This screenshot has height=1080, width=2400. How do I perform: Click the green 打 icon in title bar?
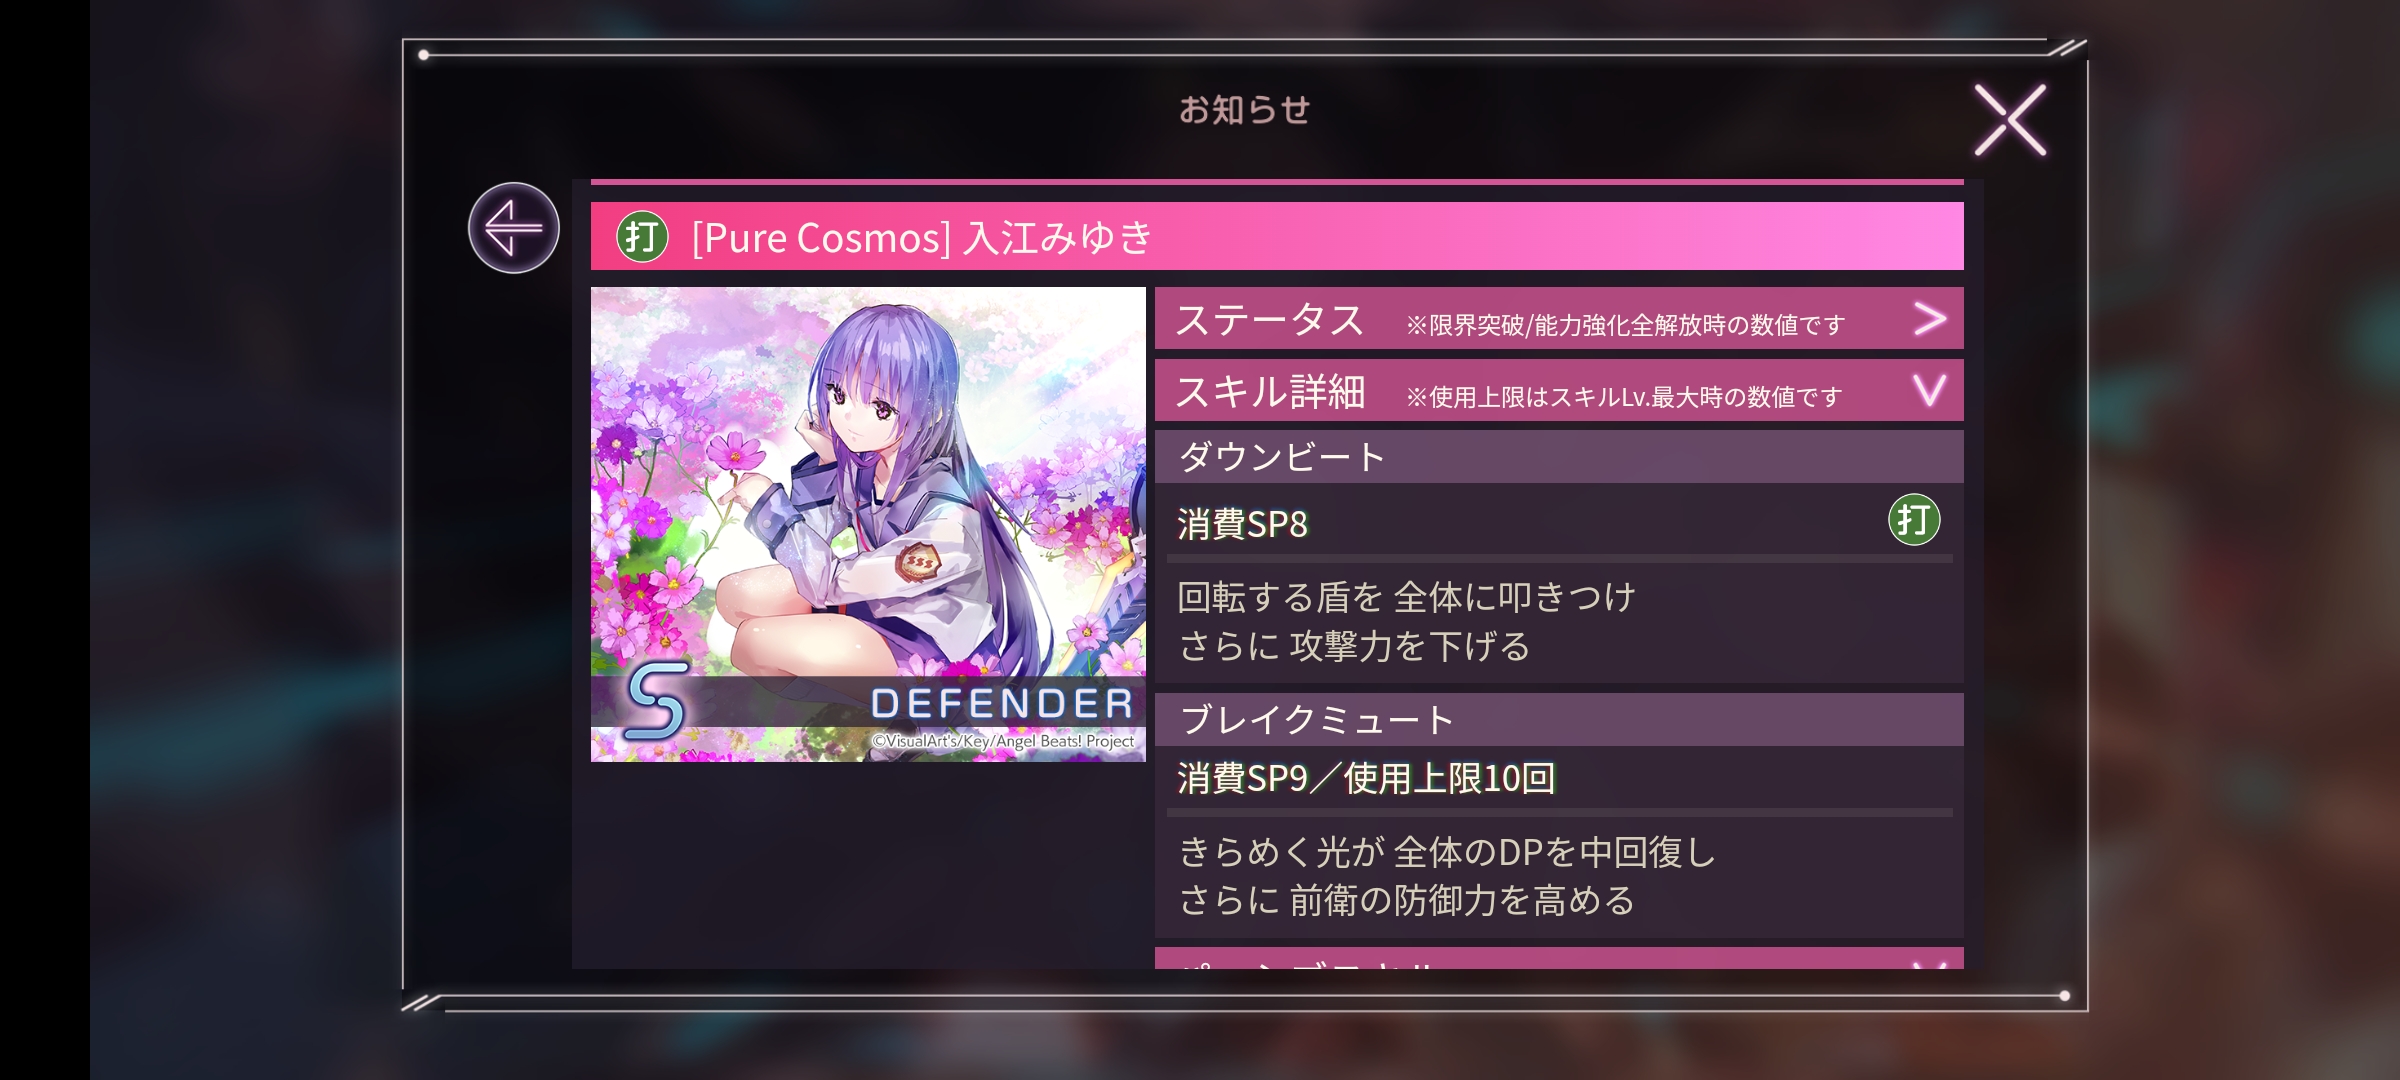click(x=642, y=237)
